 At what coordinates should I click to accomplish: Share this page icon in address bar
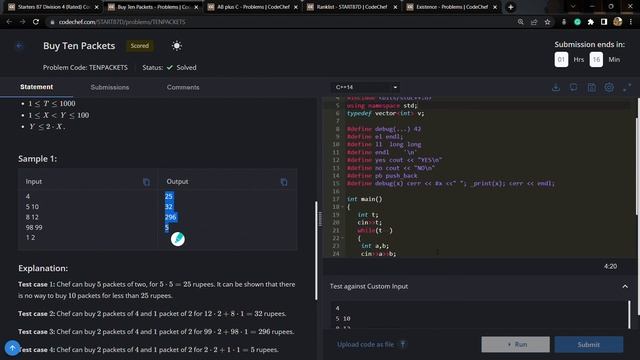pos(534,22)
